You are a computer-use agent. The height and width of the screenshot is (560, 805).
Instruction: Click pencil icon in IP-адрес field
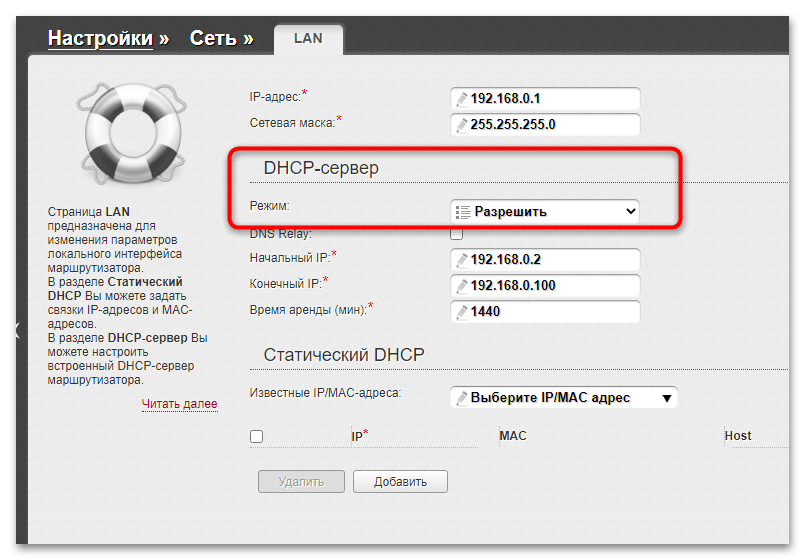pyautogui.click(x=461, y=99)
